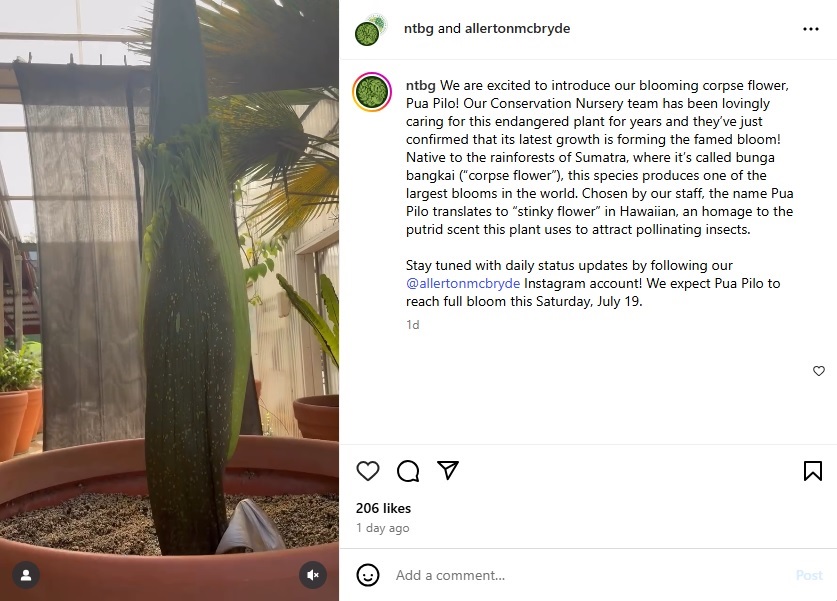Screen dimensions: 837x601
Task: Open the ntbg story ring avatar
Action: tap(372, 92)
